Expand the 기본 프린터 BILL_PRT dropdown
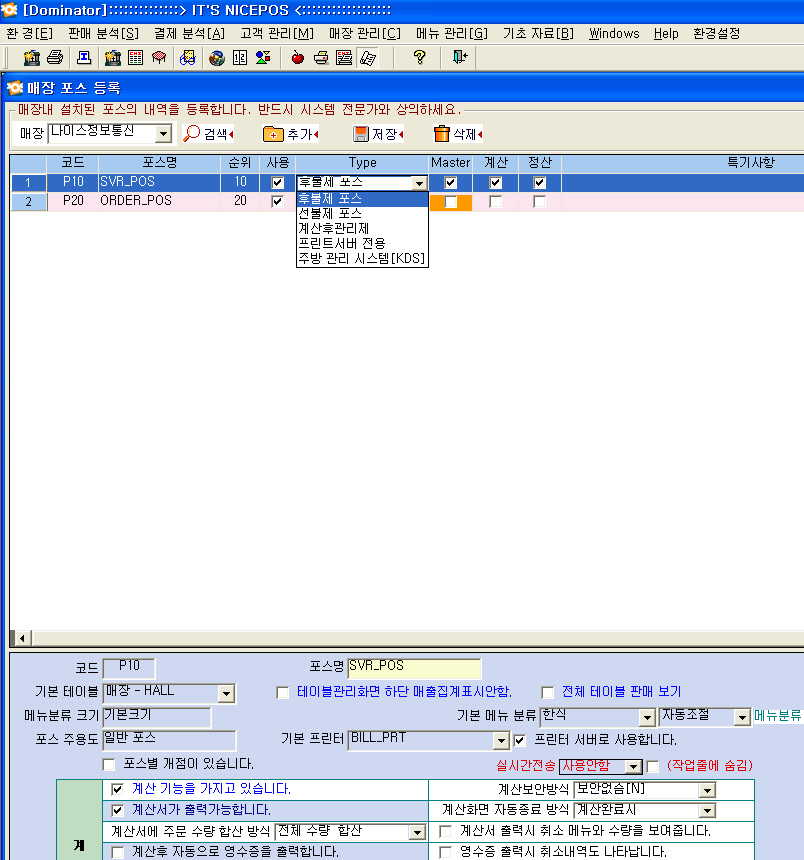 pos(500,741)
